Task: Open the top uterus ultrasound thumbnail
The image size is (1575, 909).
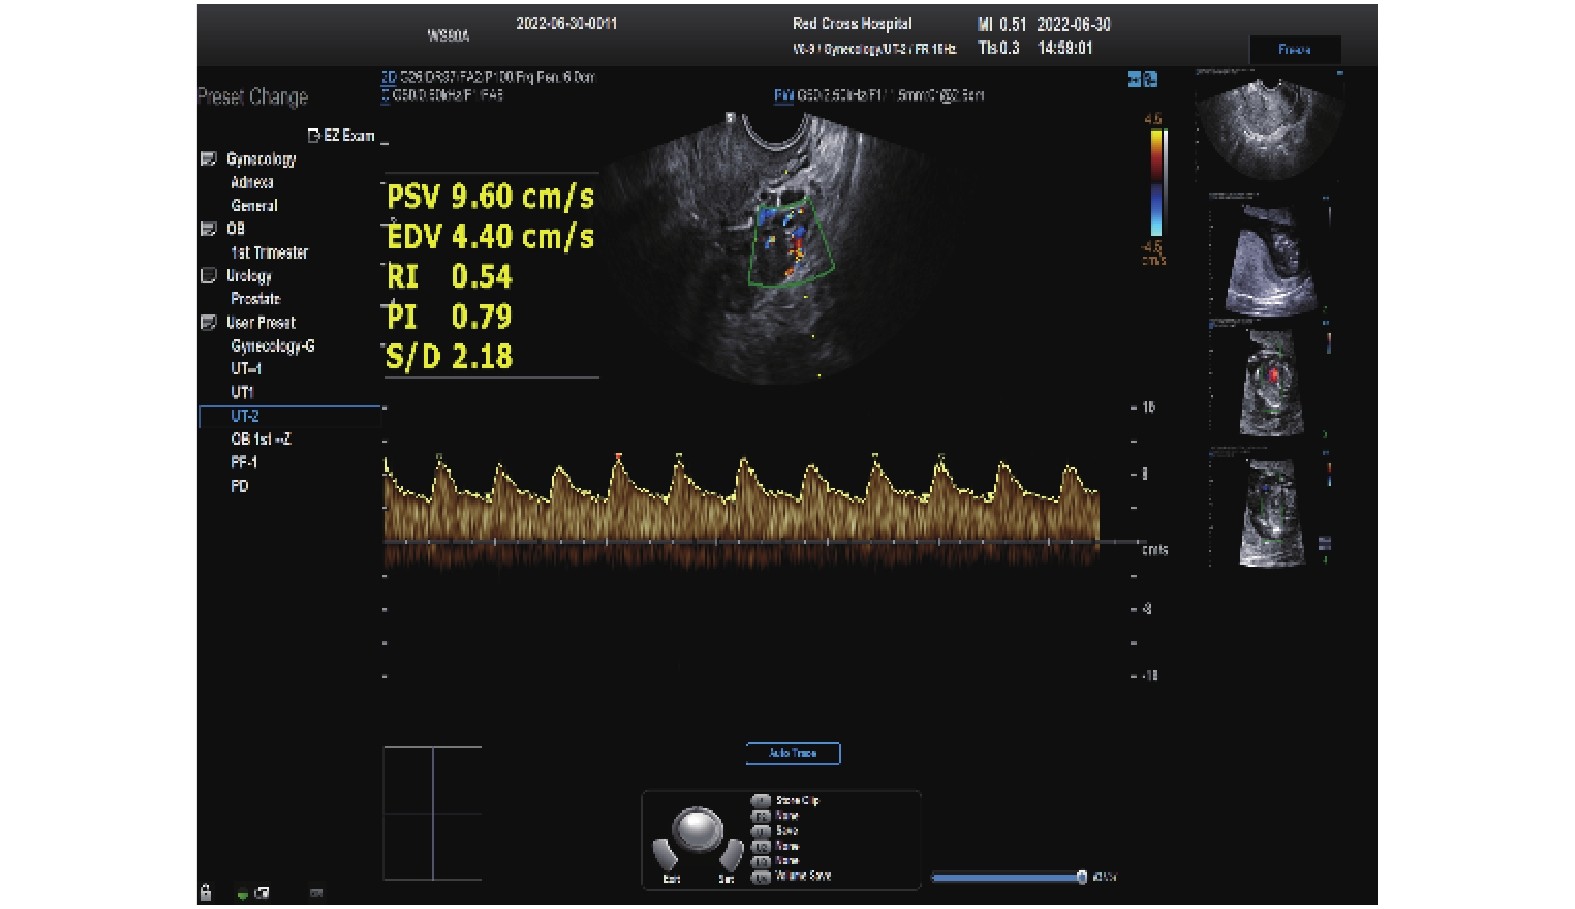Action: click(x=1268, y=127)
